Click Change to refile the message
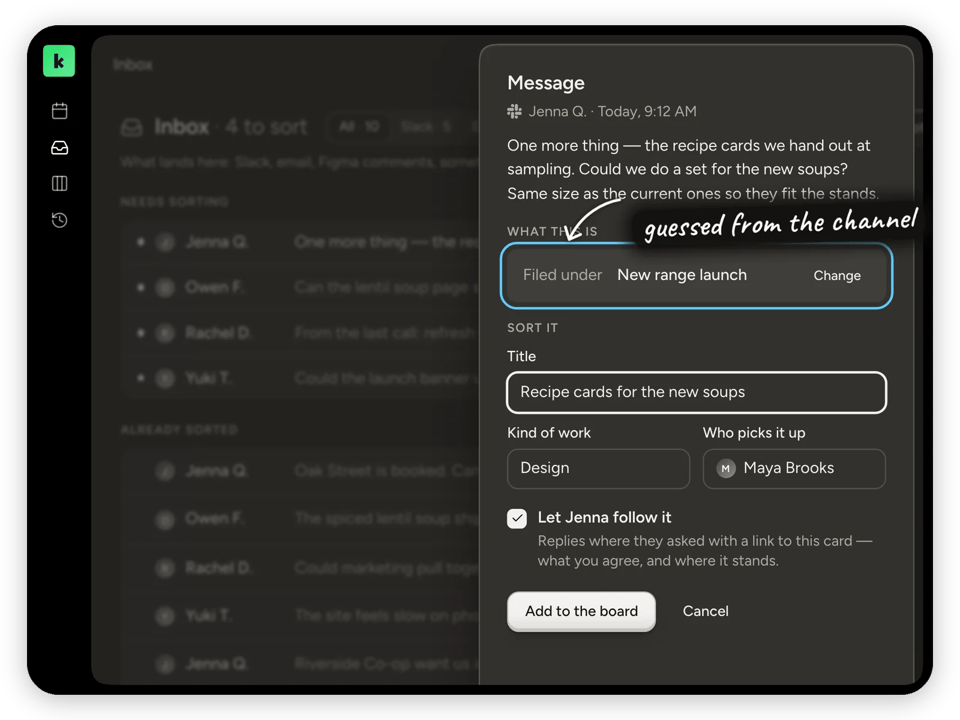This screenshot has width=960, height=720. pos(837,276)
